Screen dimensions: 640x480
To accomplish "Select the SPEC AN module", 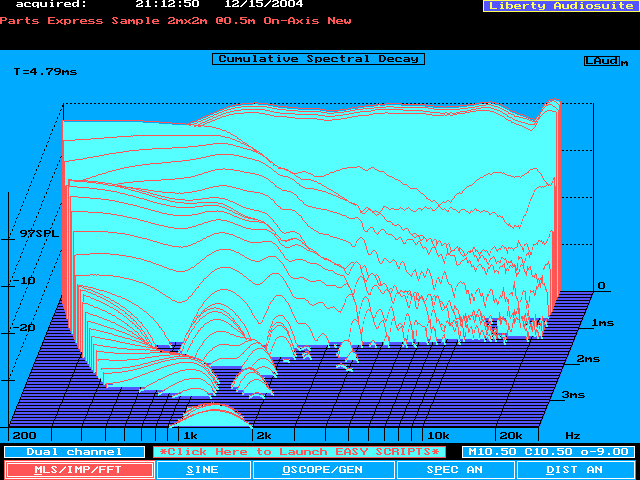I will pos(455,469).
